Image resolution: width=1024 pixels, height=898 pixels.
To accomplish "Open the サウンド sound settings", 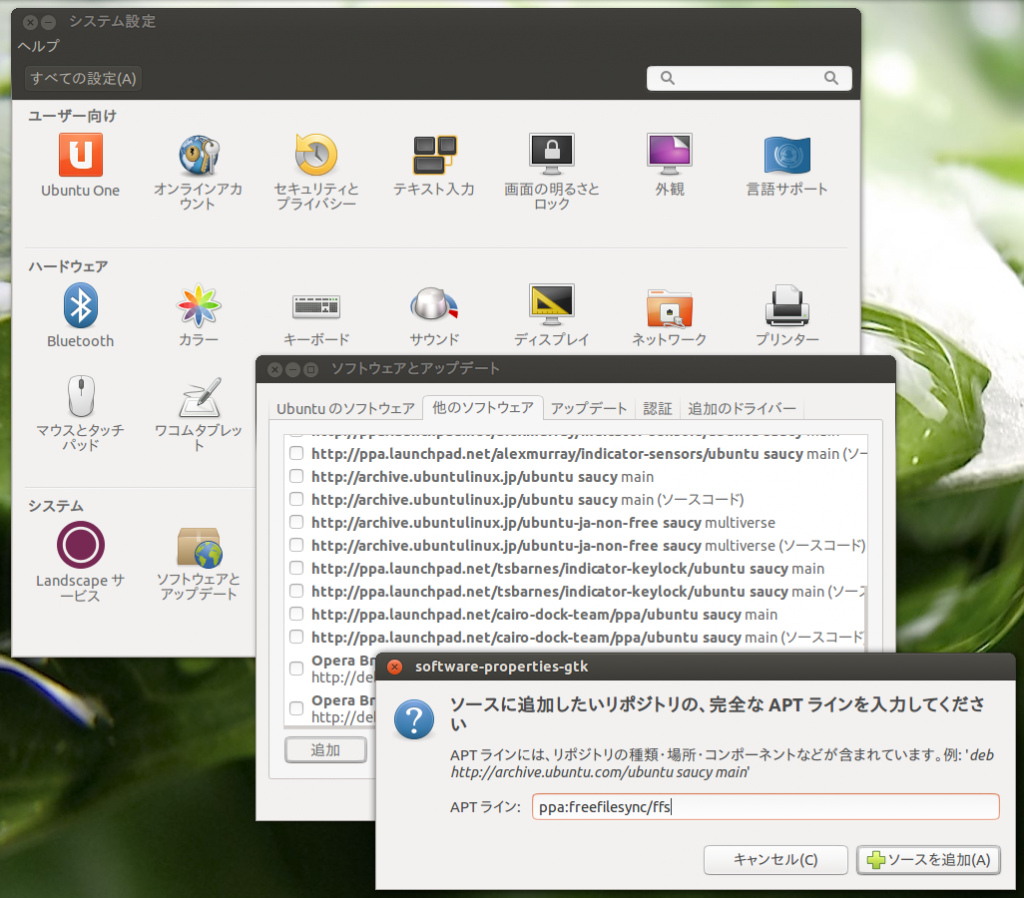I will click(x=434, y=315).
